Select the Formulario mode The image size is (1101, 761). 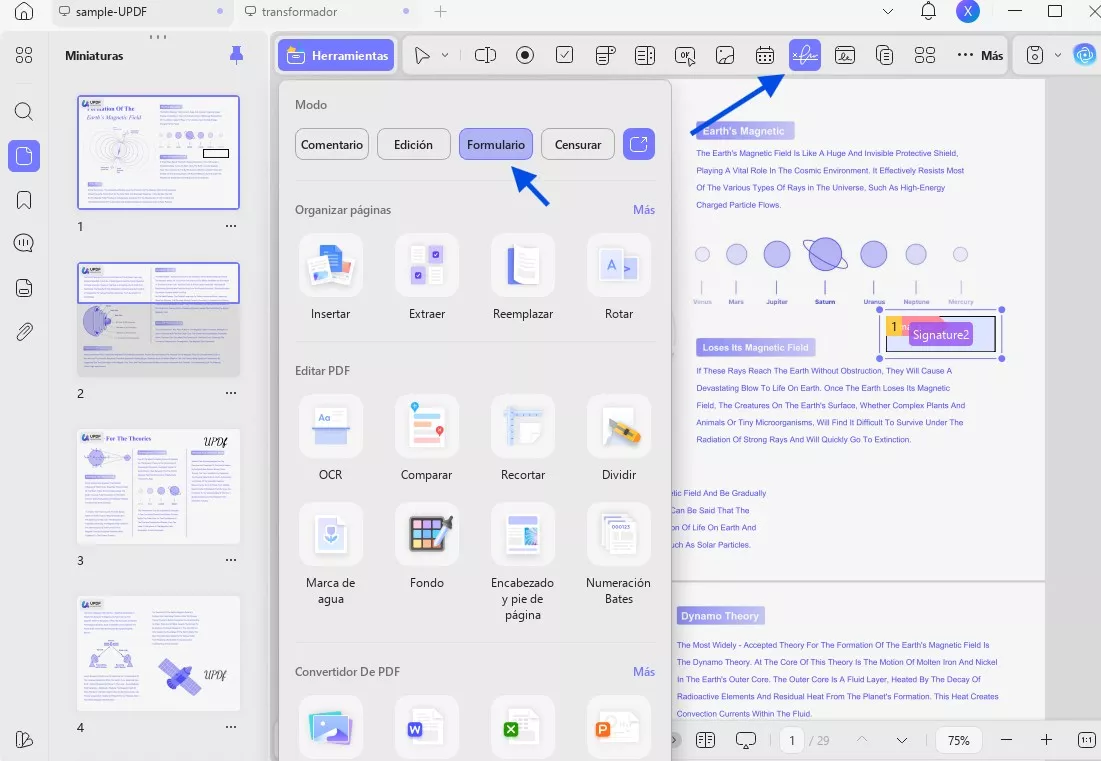[496, 145]
